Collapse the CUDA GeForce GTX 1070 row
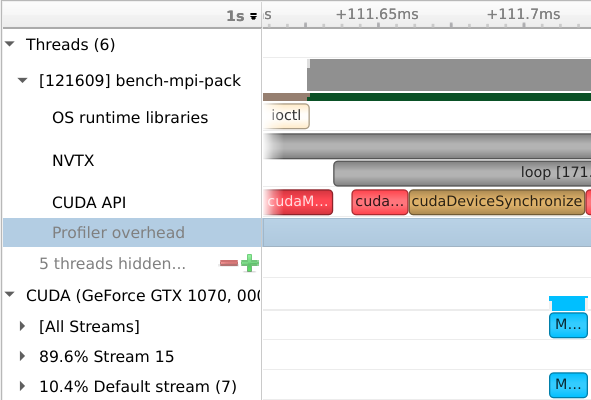The height and width of the screenshot is (400, 591). tap(10, 294)
